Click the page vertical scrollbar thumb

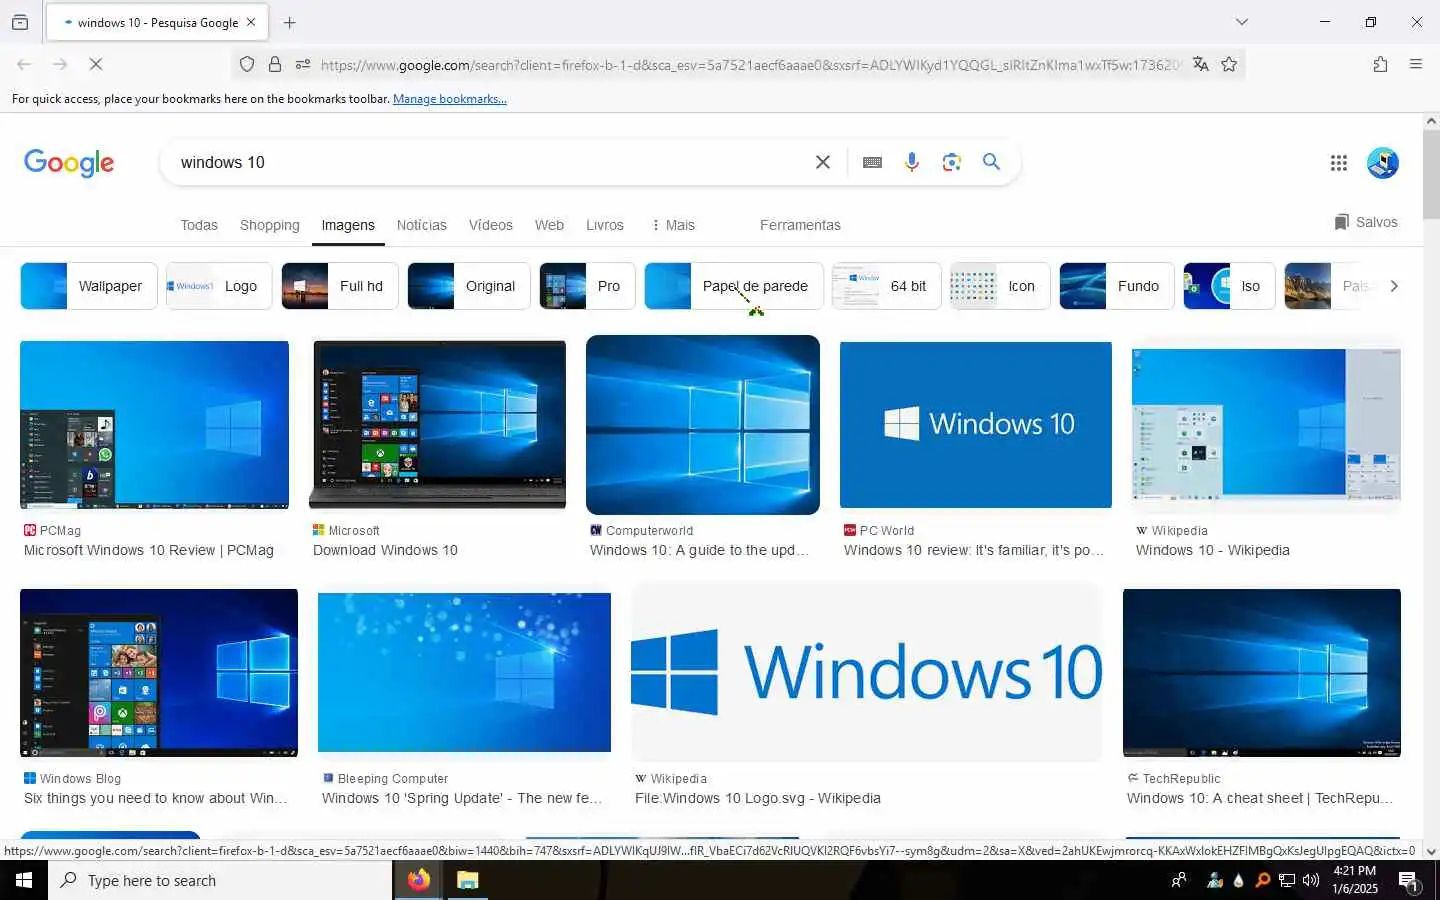1431,174
